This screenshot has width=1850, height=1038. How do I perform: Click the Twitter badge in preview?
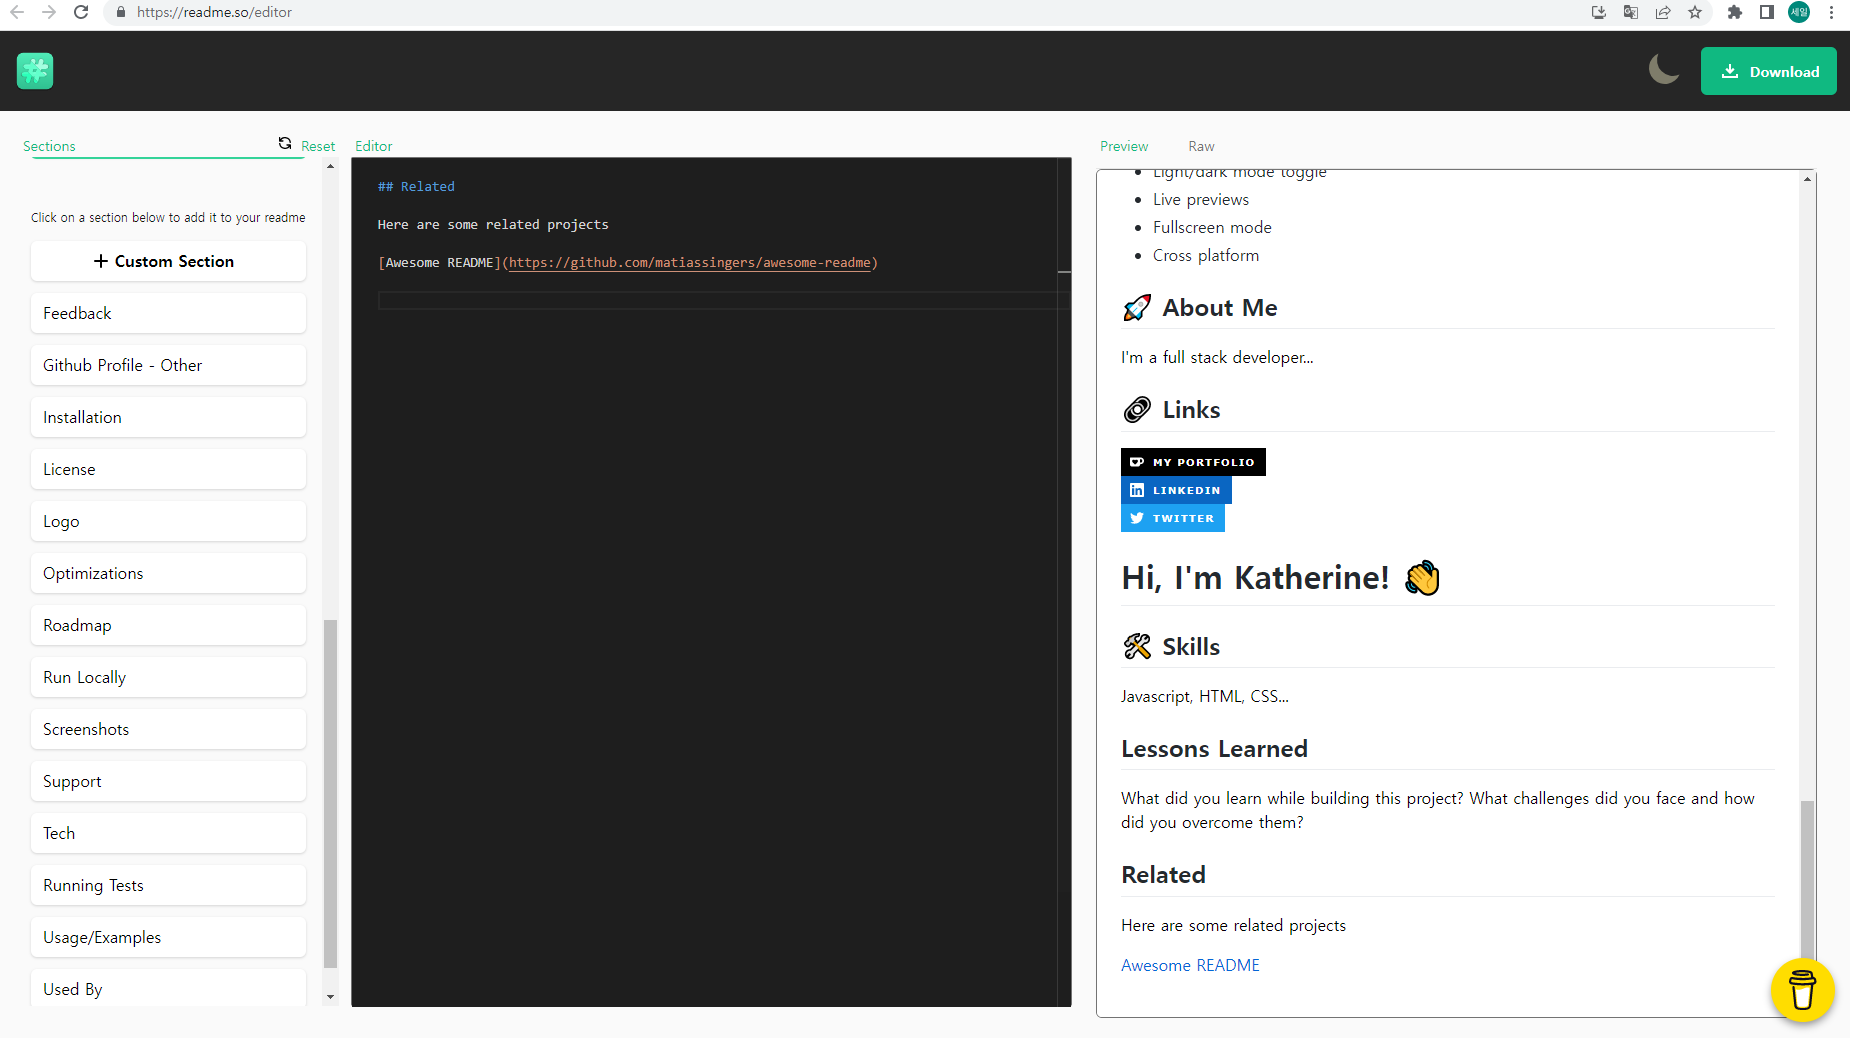coord(1173,518)
